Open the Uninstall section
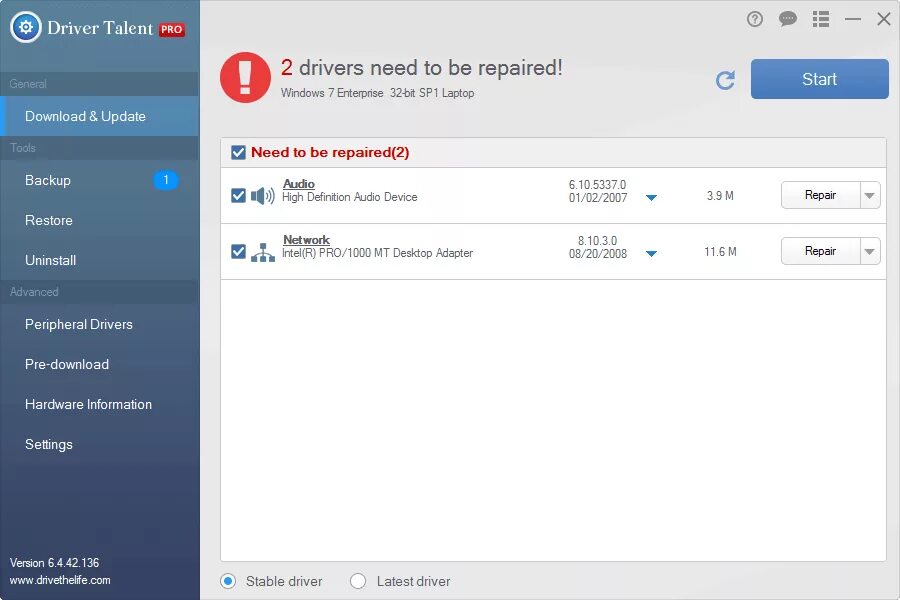Viewport: 900px width, 600px height. tap(99, 260)
